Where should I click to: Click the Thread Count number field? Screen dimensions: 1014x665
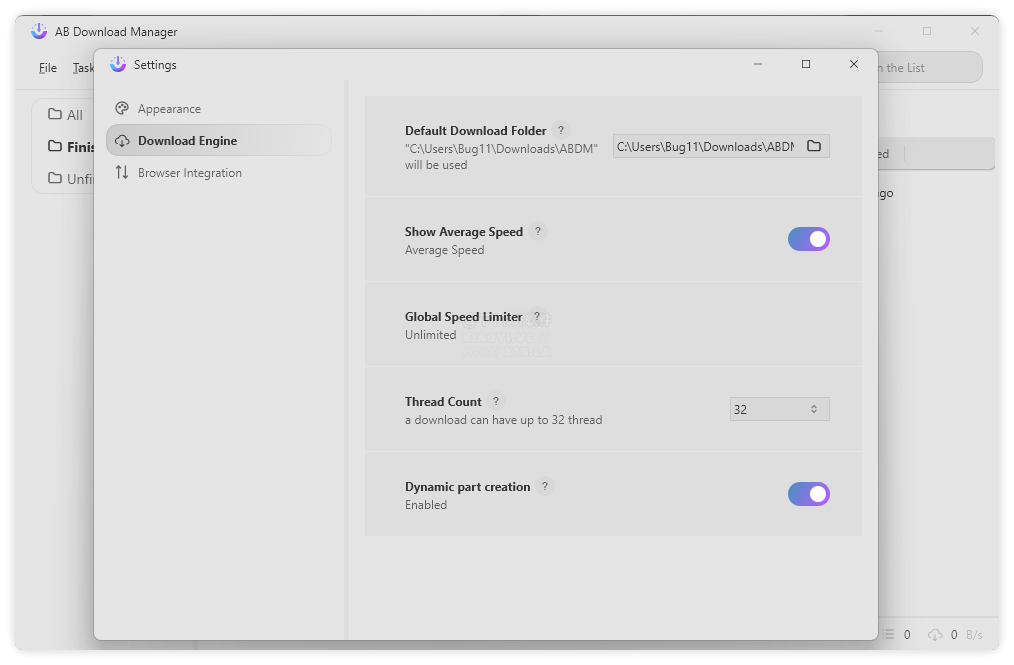[x=765, y=409]
